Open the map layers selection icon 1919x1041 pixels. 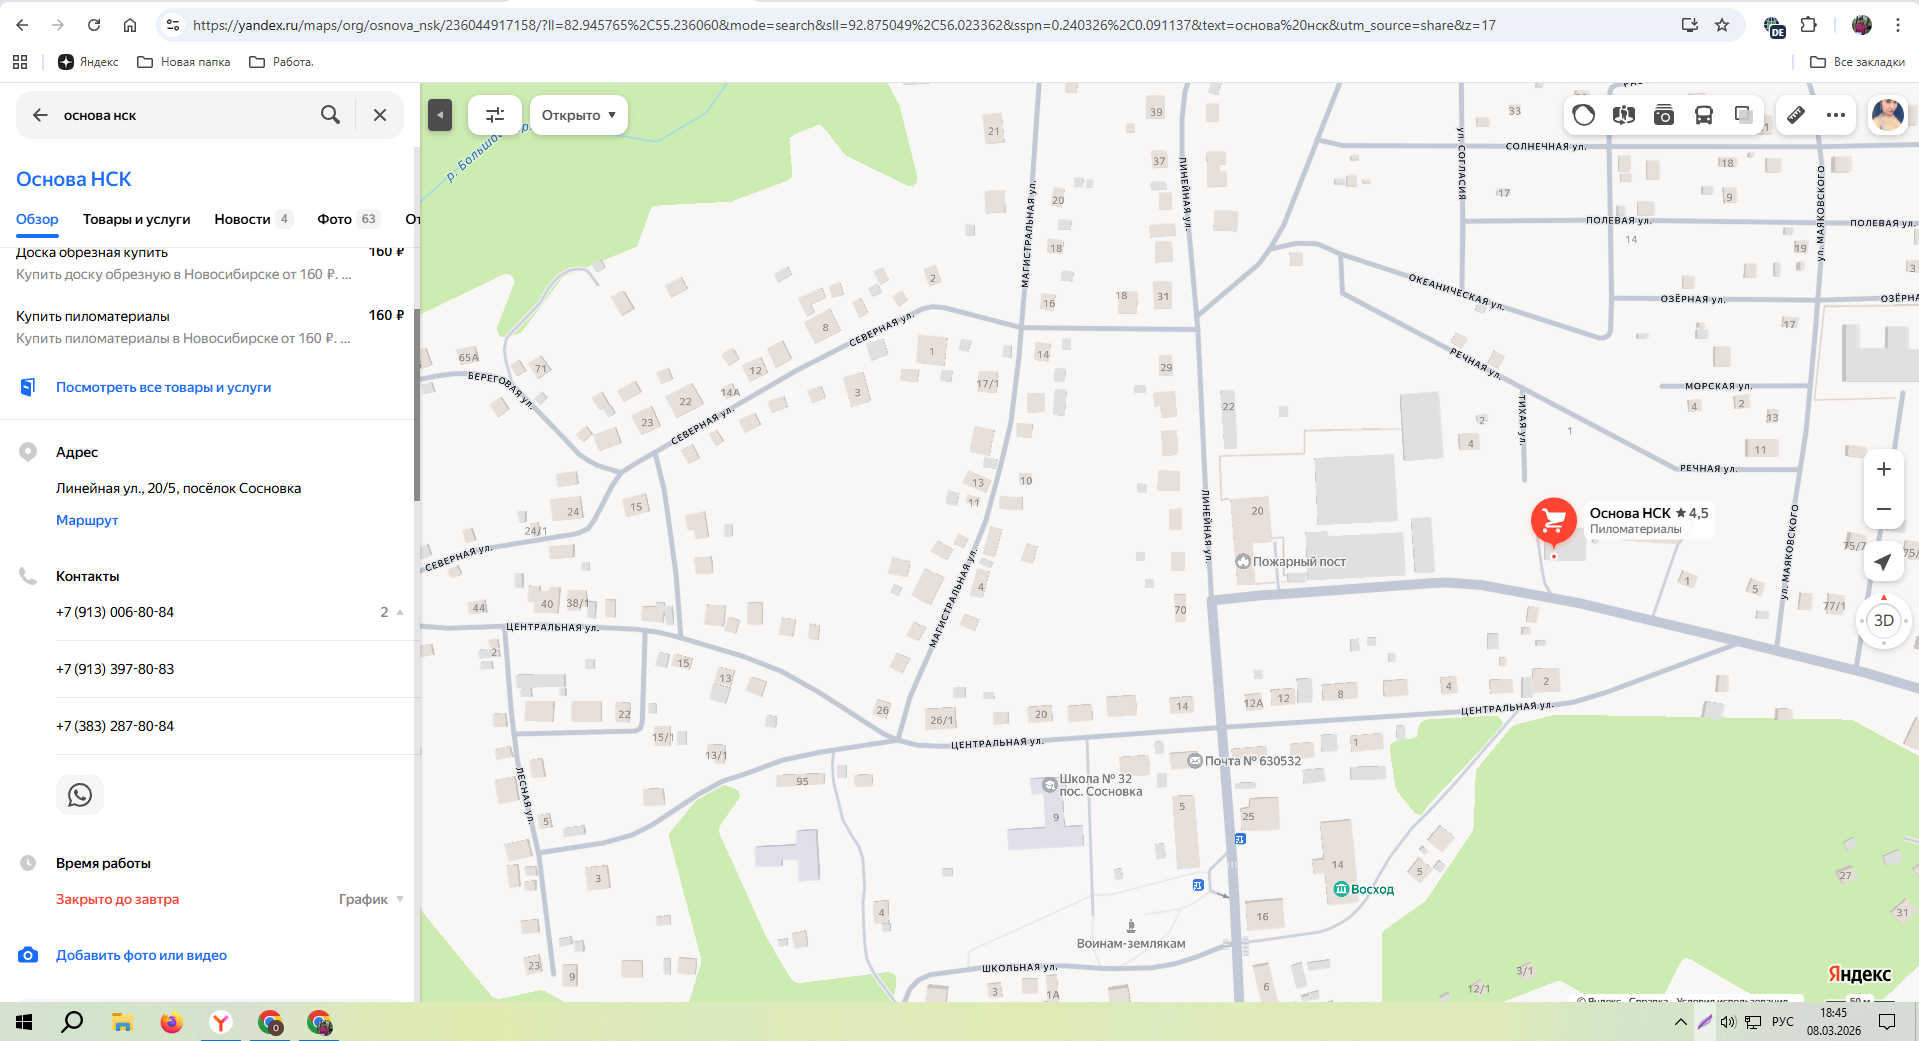tap(1744, 115)
